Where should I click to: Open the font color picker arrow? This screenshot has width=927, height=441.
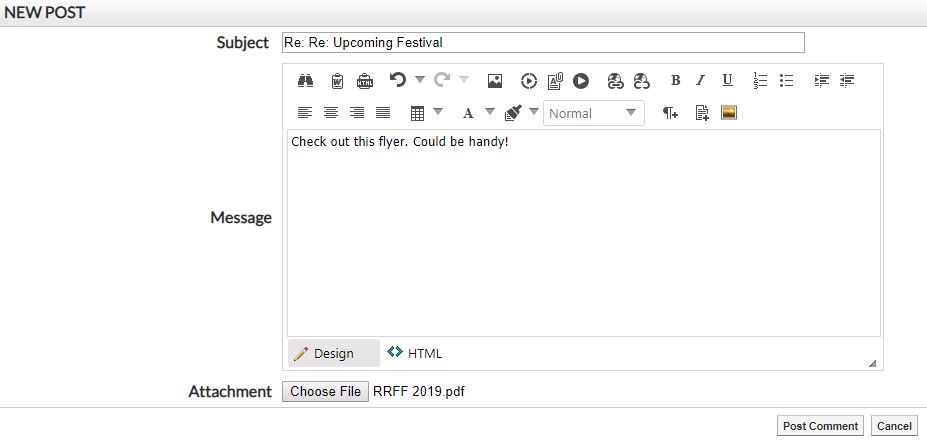tap(490, 112)
